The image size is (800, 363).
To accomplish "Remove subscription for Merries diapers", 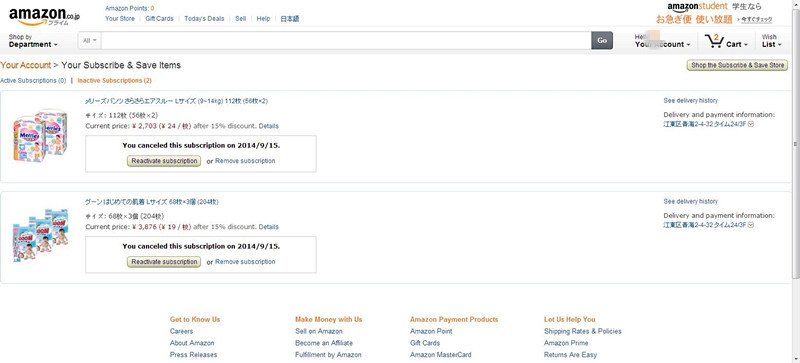I will click(x=245, y=161).
